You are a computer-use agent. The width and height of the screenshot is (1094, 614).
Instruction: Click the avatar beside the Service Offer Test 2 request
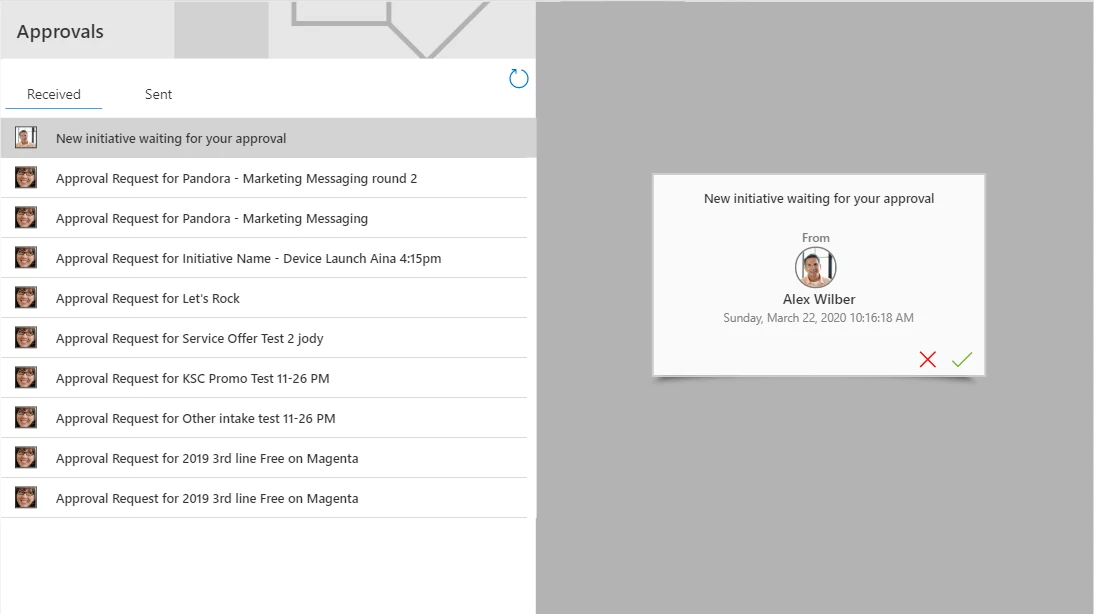(x=25, y=337)
